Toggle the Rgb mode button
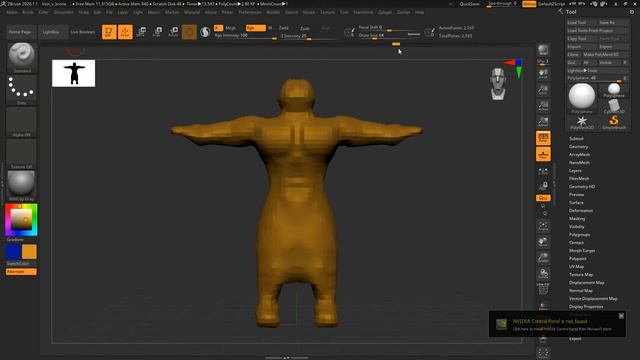Viewport: 640px width, 360px height. 256,28
